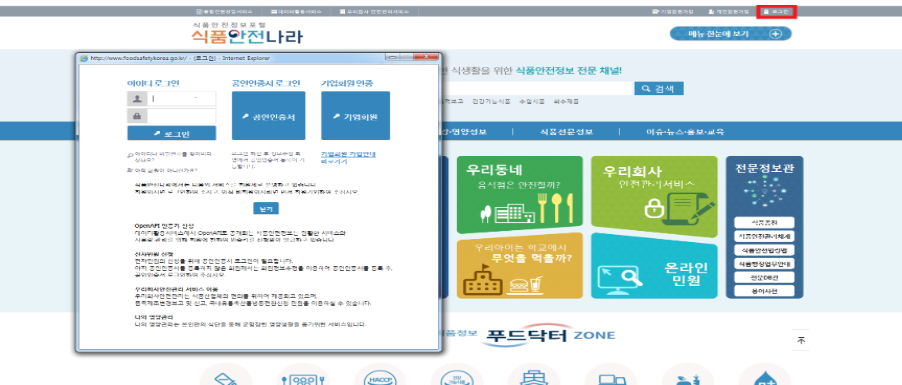
Task: Open 우리회사 안전관리서비스 in the top bar
Action: point(374,12)
